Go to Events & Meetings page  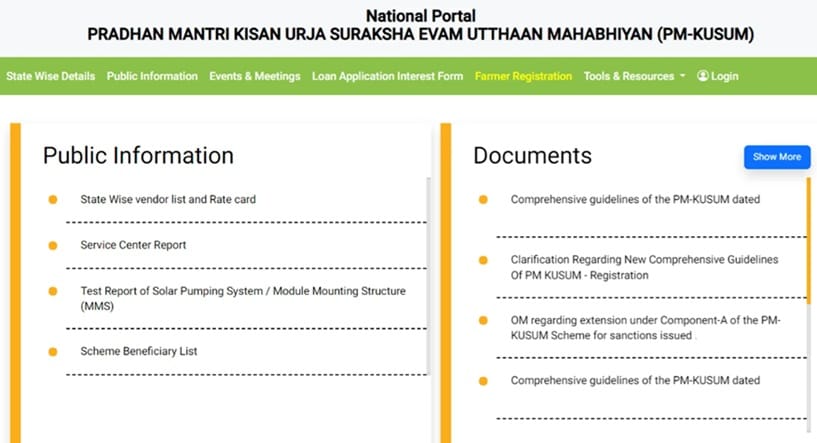[x=255, y=76]
